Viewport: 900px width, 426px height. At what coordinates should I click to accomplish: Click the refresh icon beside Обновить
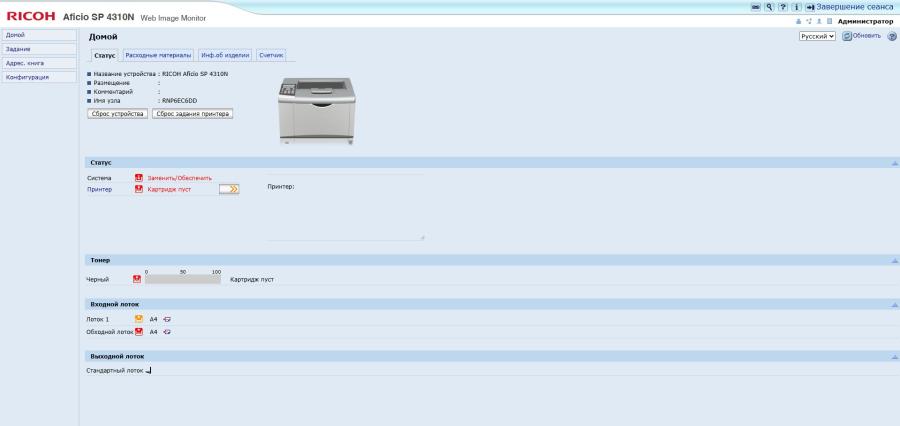[847, 36]
